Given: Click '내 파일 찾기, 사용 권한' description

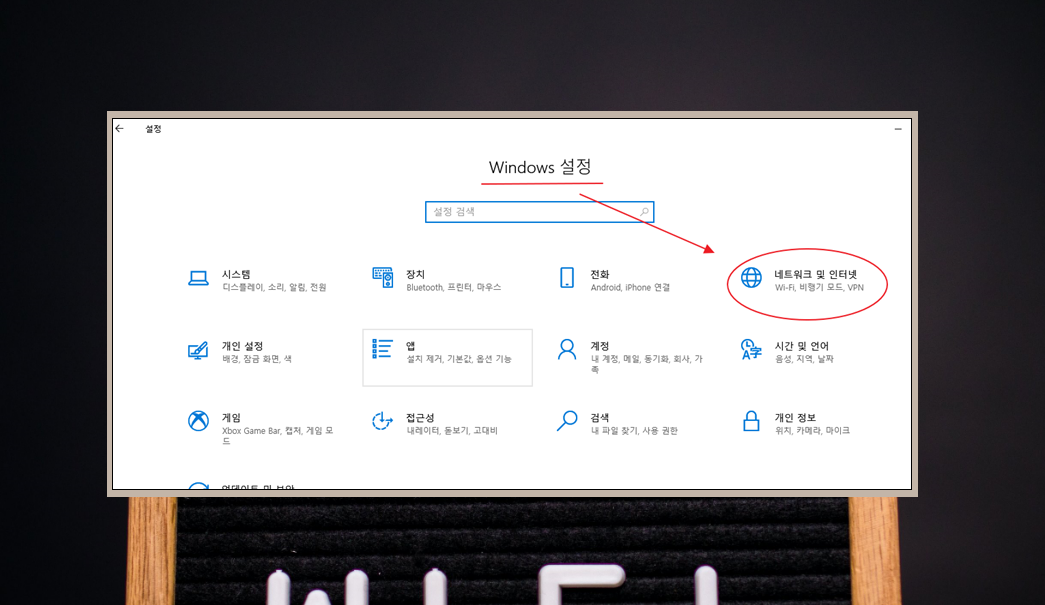Looking at the screenshot, I should (634, 431).
